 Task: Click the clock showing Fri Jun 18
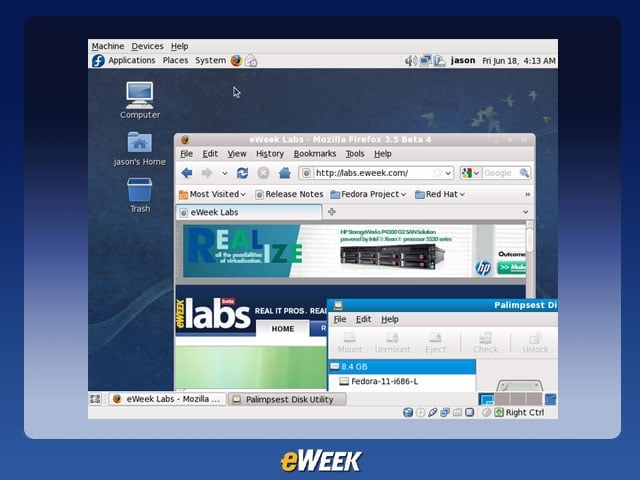(x=518, y=61)
